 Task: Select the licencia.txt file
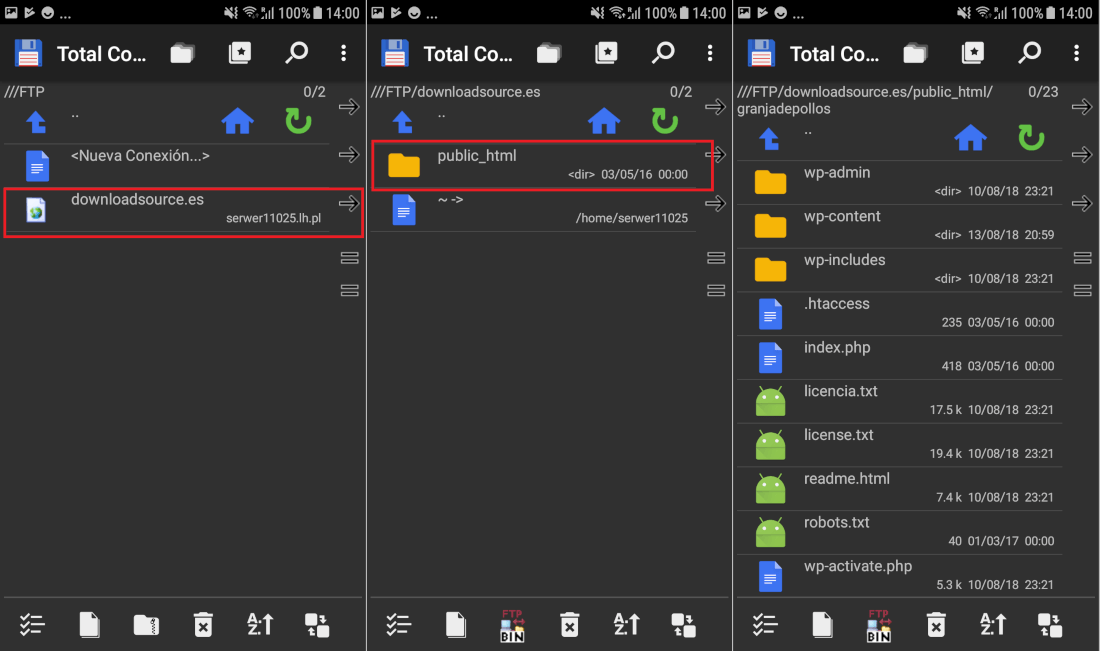pyautogui.click(x=899, y=401)
